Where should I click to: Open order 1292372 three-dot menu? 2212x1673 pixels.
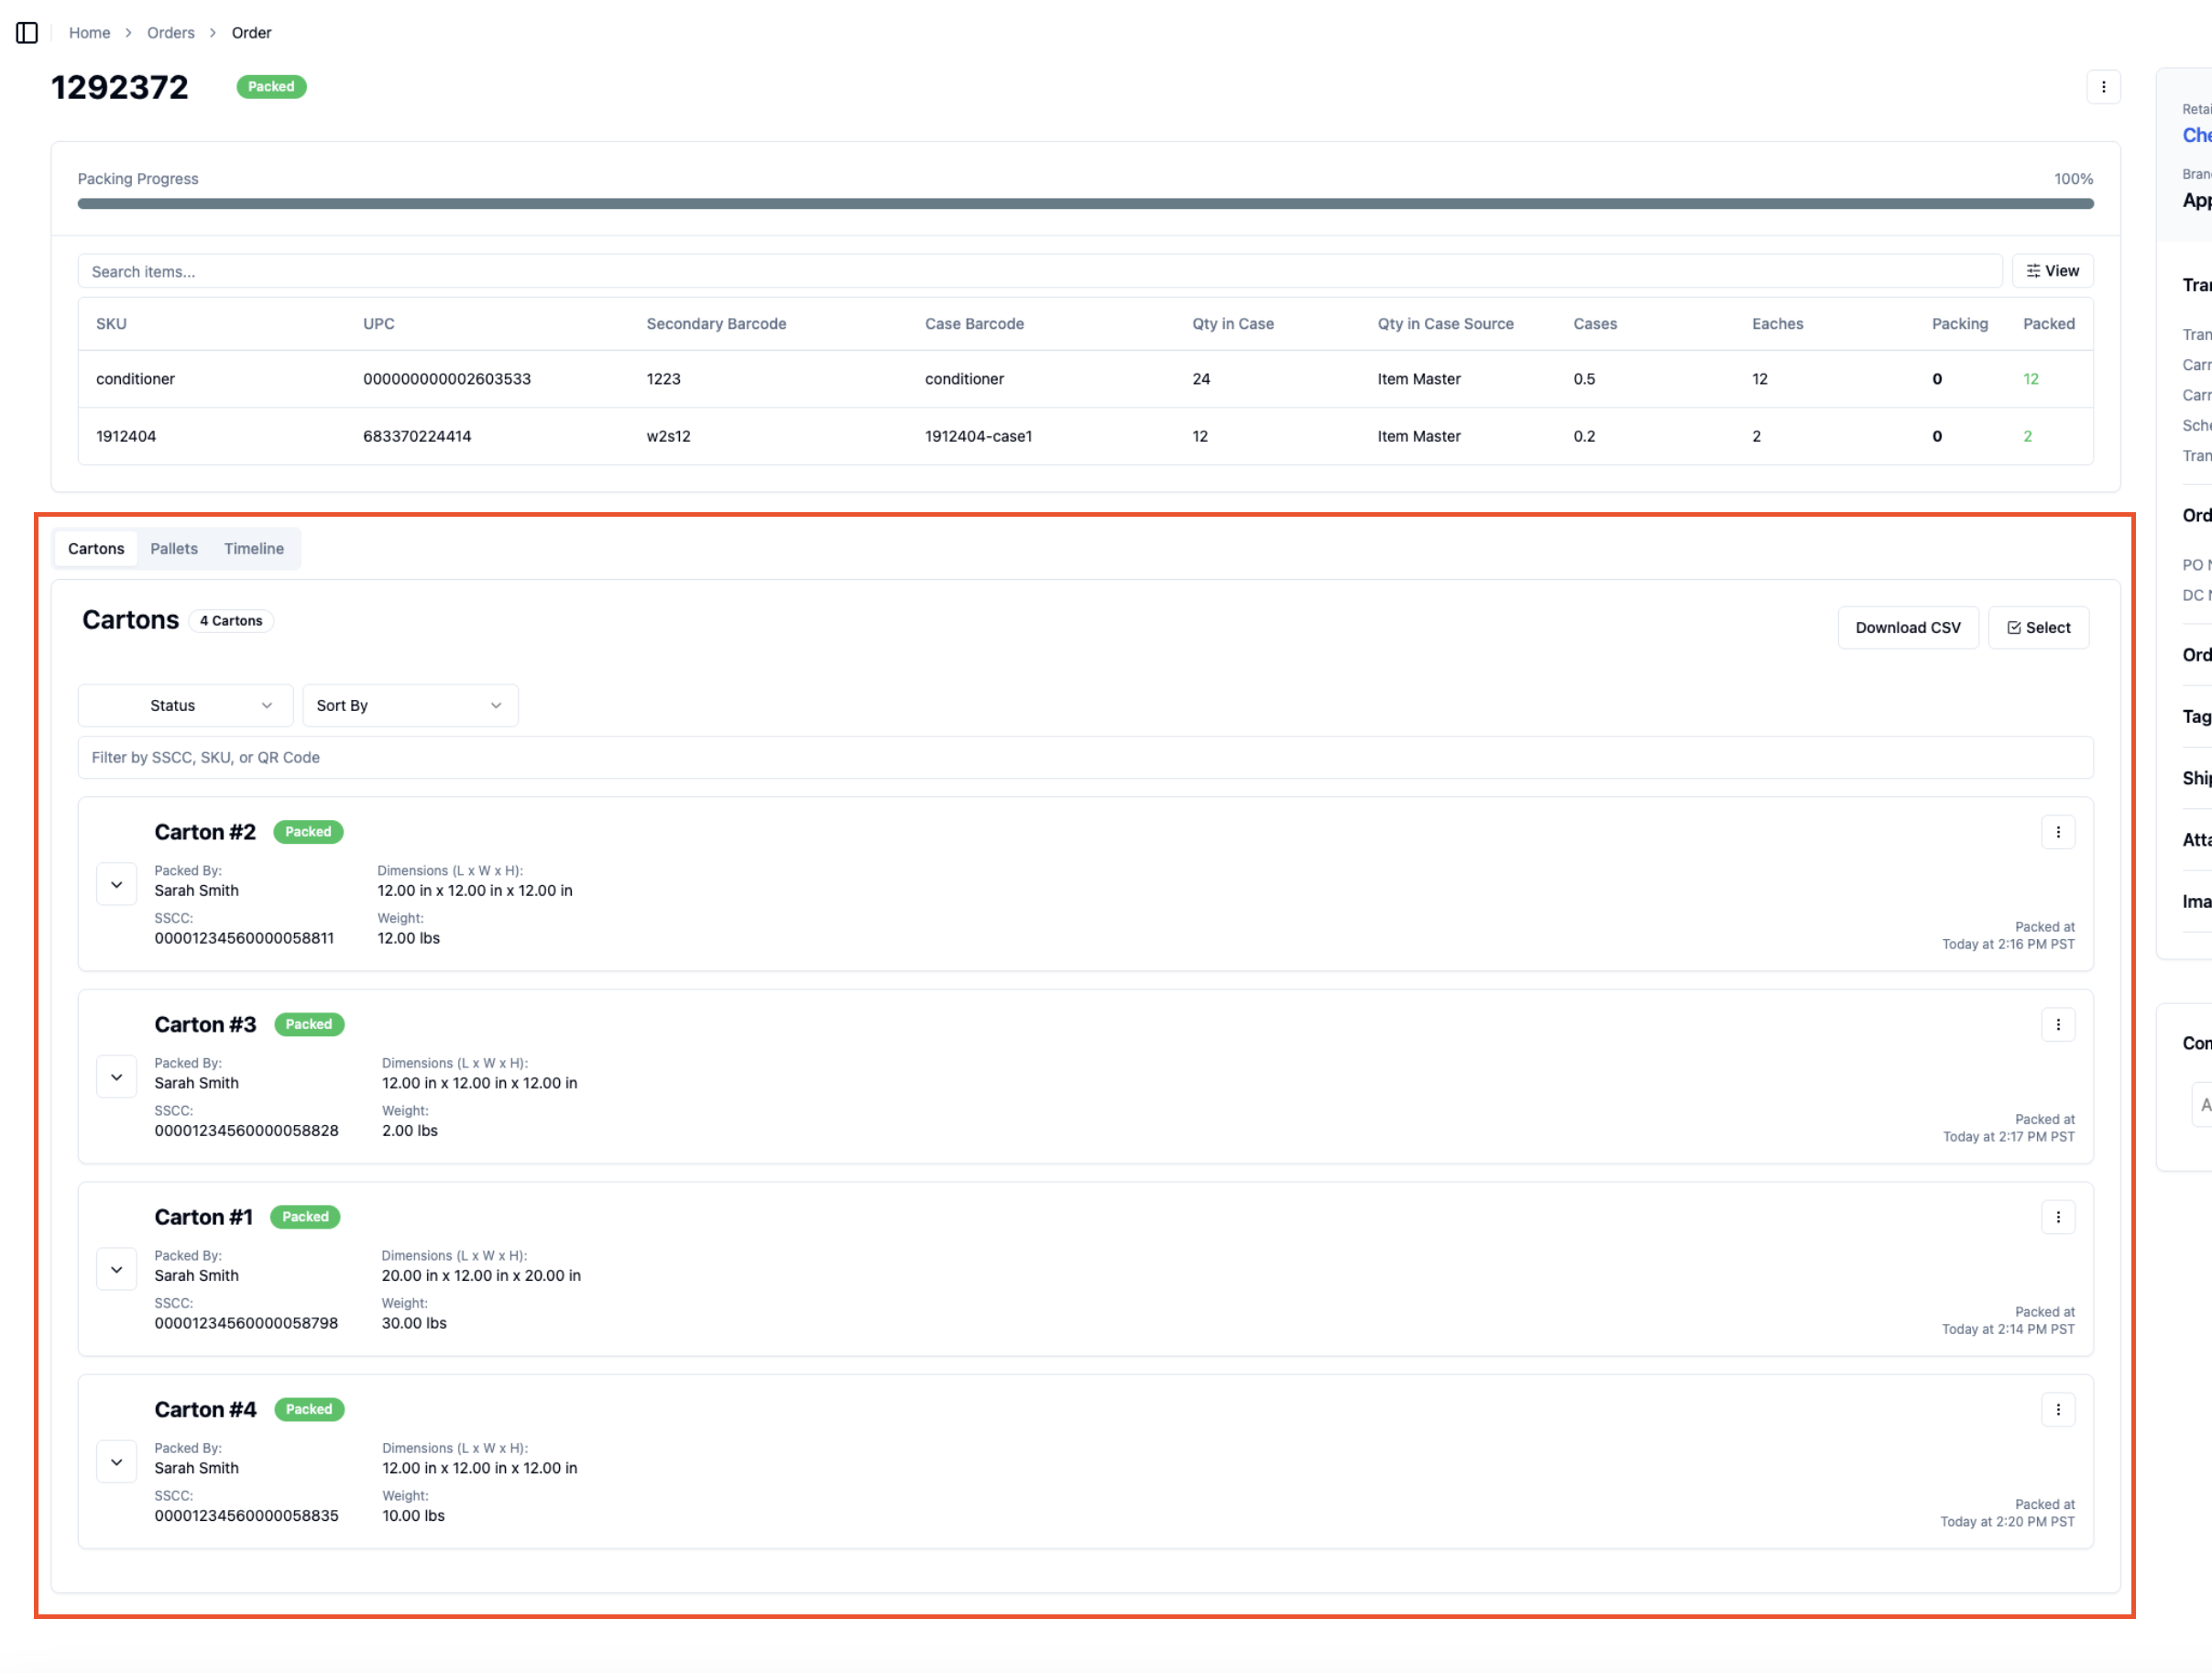coord(2103,87)
